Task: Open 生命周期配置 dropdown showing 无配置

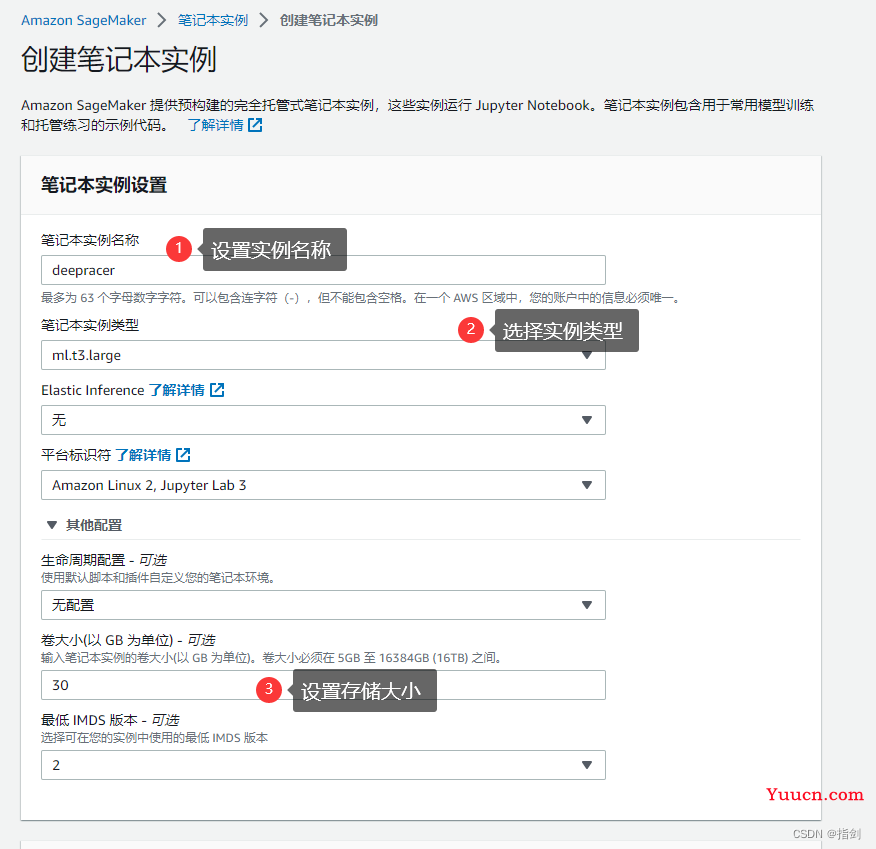Action: point(323,605)
